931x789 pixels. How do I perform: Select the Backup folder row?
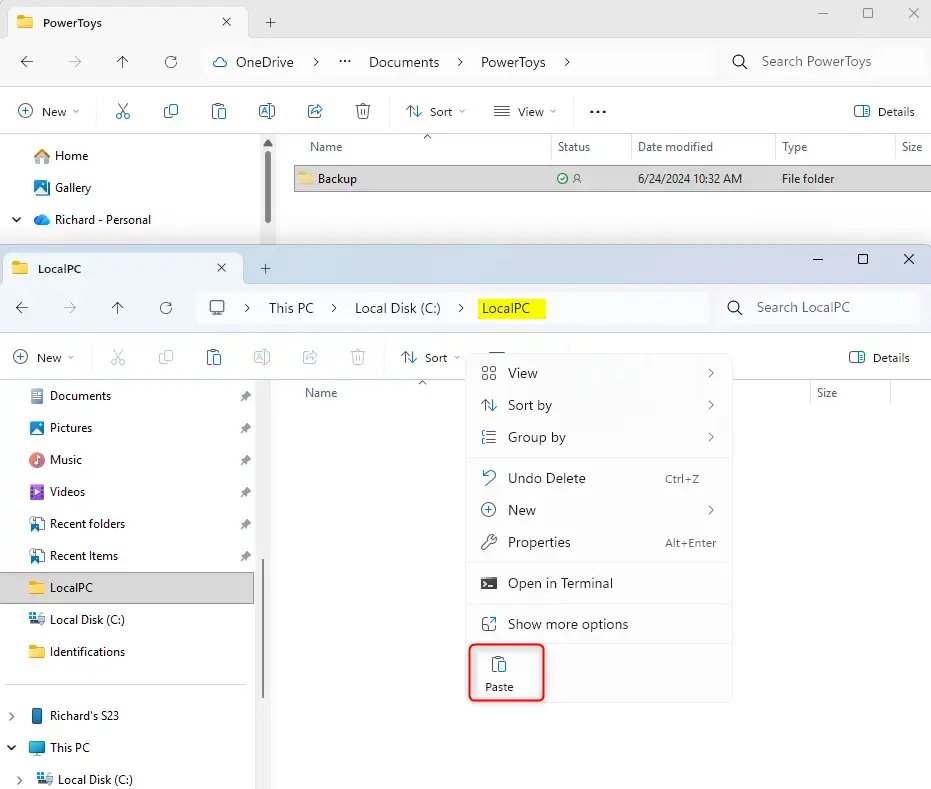click(x=612, y=179)
